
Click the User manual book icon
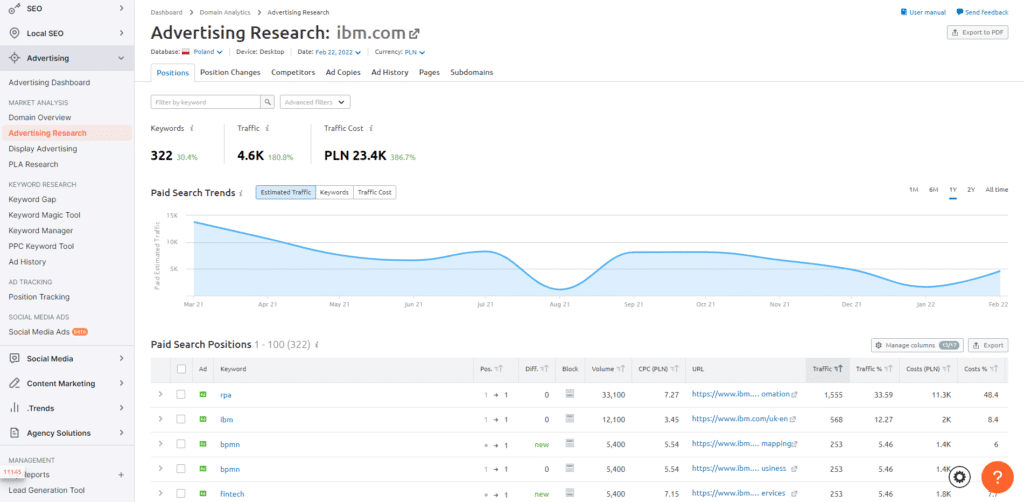pos(904,12)
